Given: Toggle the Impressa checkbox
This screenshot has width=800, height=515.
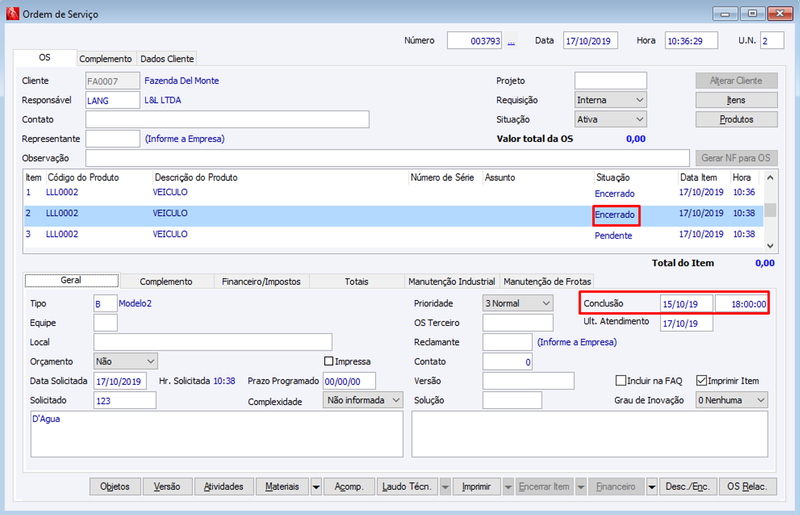Looking at the screenshot, I should [x=329, y=361].
